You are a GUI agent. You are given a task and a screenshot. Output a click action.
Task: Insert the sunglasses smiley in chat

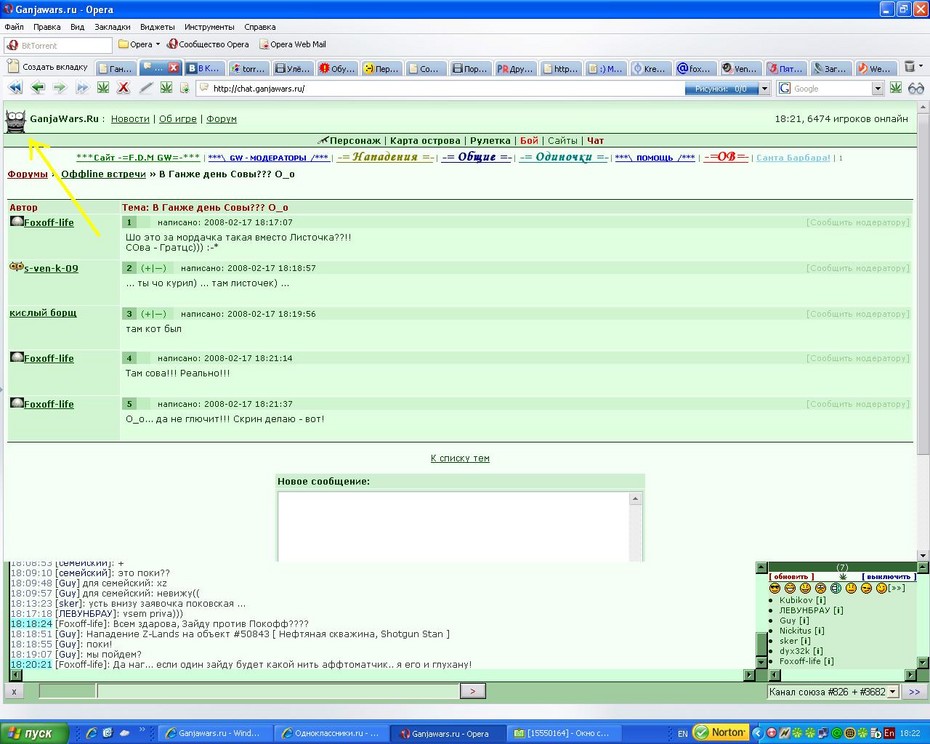pyautogui.click(x=774, y=589)
